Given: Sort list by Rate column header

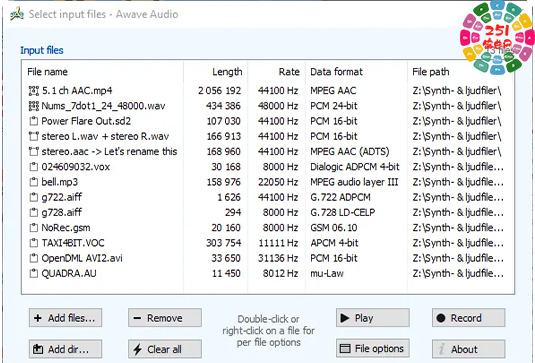Looking at the screenshot, I should pyautogui.click(x=289, y=72).
